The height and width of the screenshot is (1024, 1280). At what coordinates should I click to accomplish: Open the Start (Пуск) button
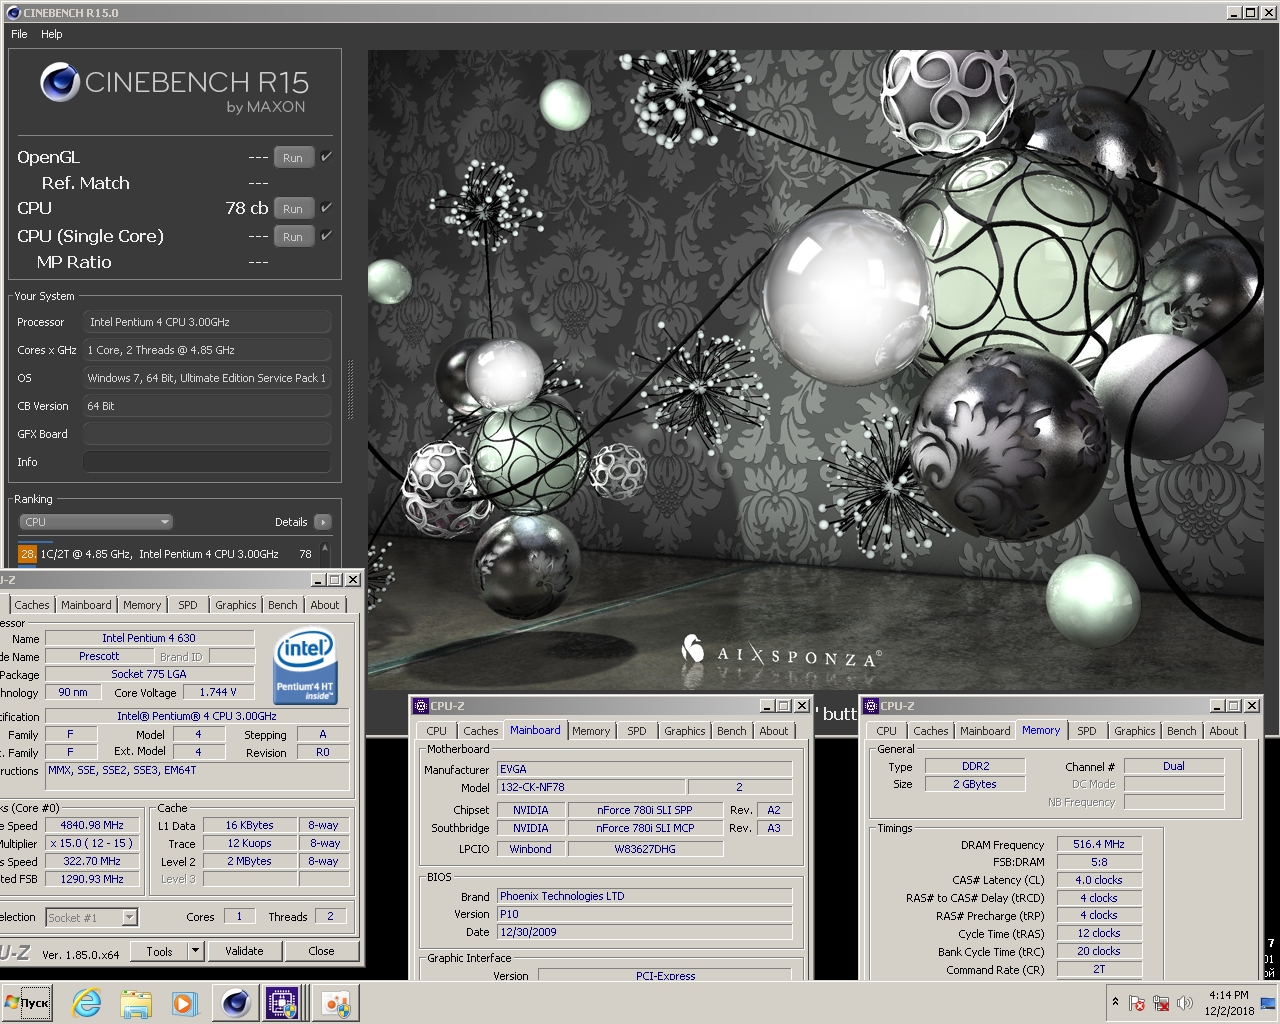point(27,1003)
